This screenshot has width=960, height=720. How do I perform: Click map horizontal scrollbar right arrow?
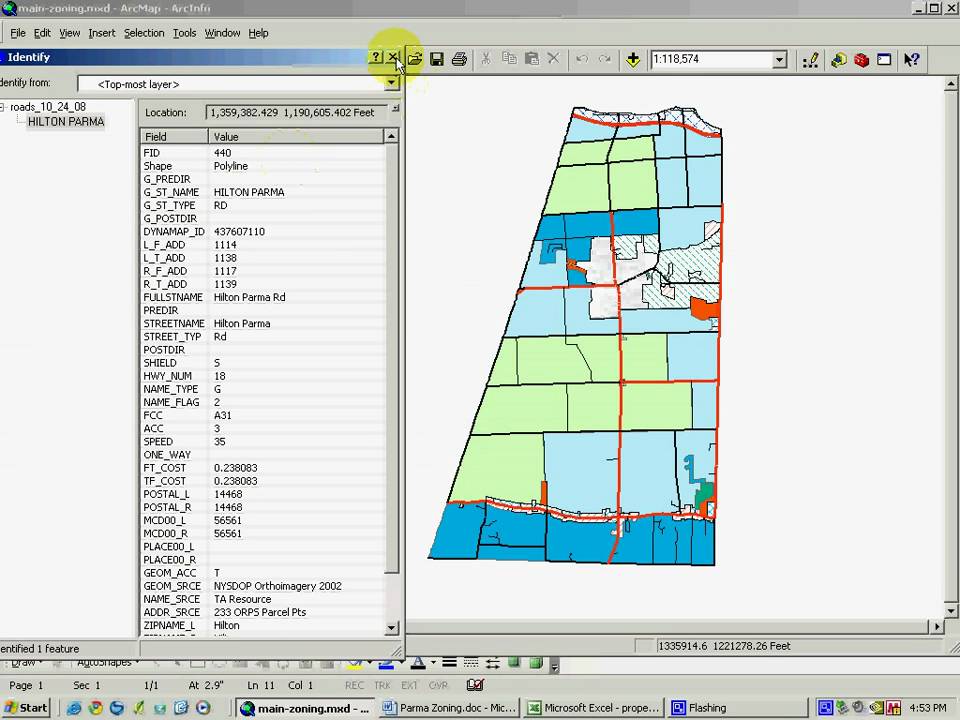tap(937, 626)
